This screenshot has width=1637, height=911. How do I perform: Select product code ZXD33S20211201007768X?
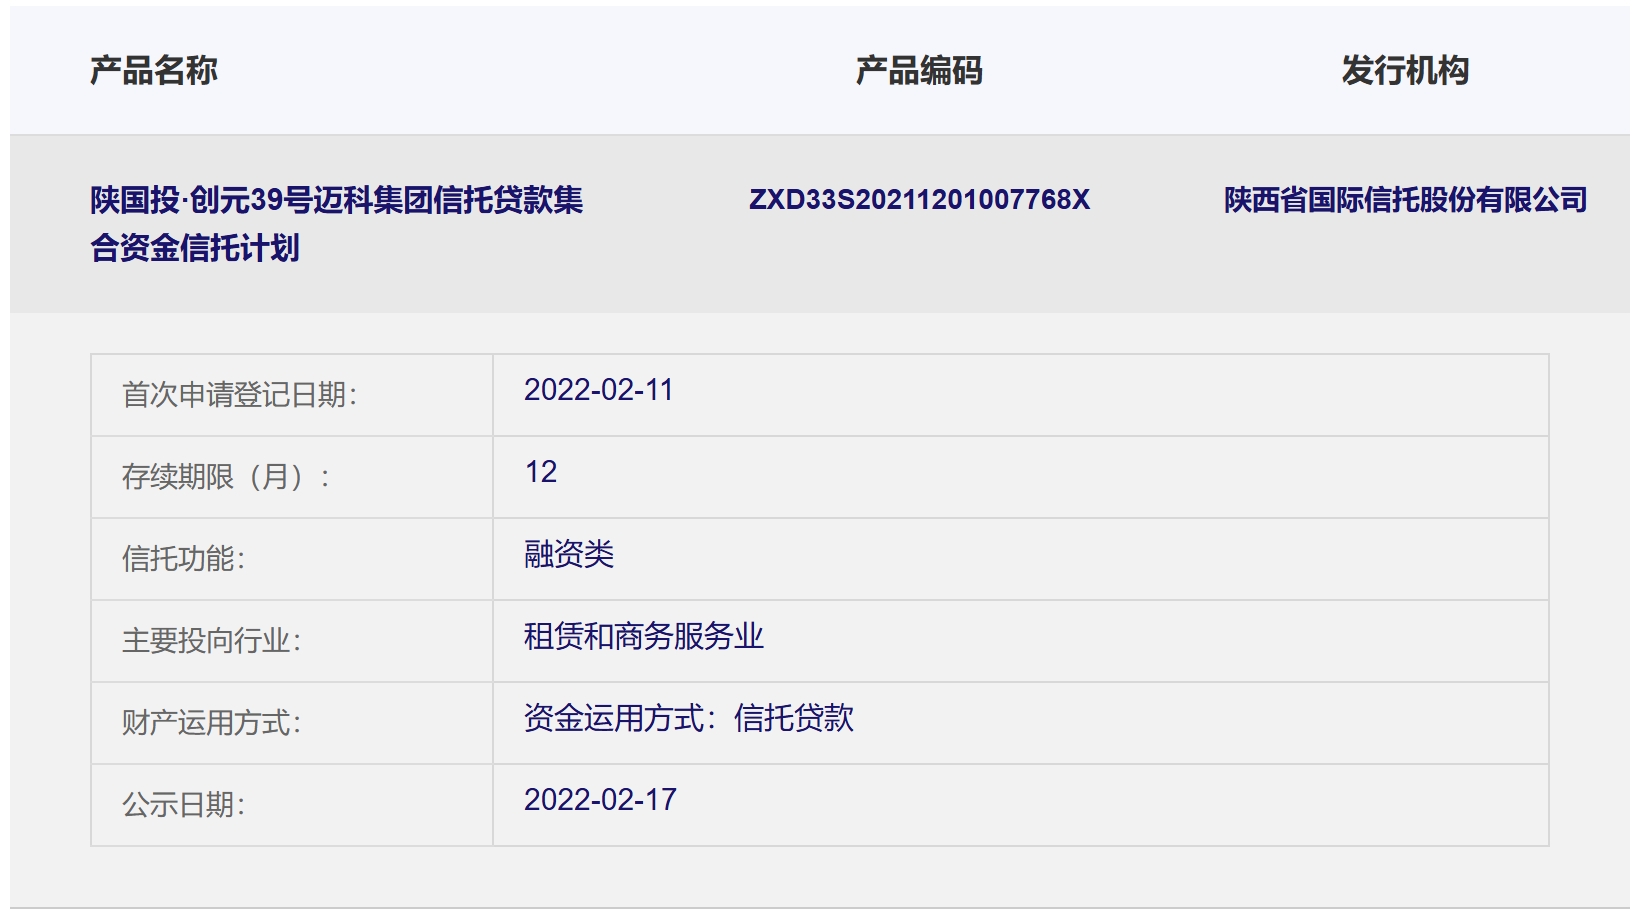[919, 200]
